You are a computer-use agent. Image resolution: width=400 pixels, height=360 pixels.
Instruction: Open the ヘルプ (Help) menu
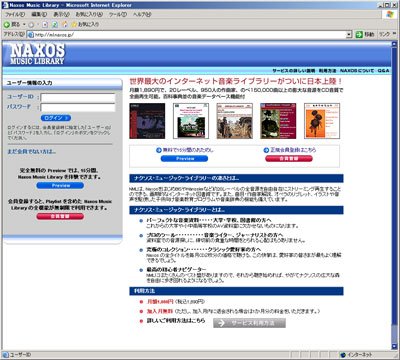142,14
